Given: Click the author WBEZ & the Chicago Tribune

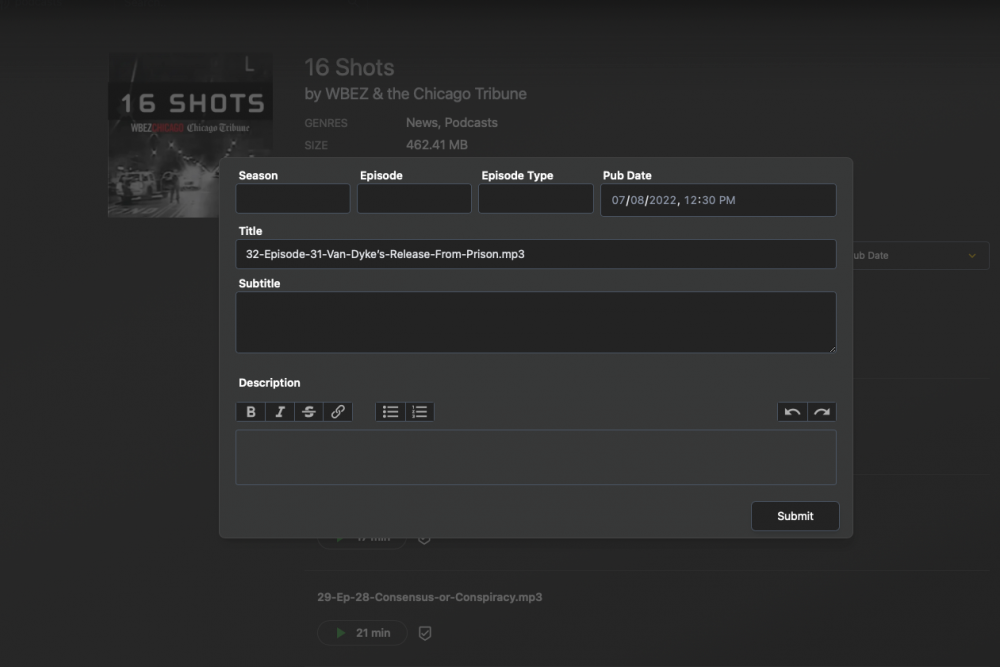Looking at the screenshot, I should pos(426,94).
